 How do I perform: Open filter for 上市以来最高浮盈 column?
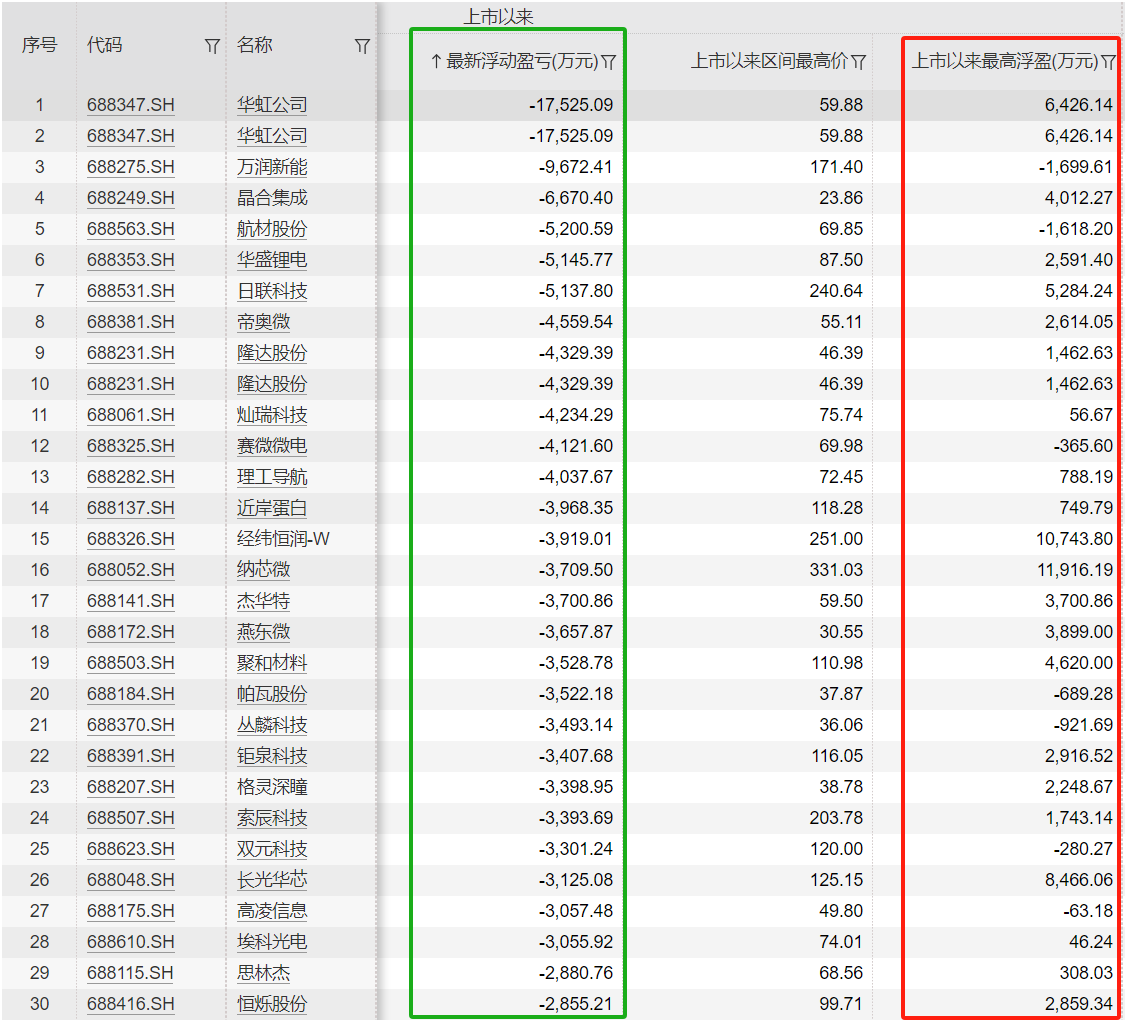(1108, 62)
